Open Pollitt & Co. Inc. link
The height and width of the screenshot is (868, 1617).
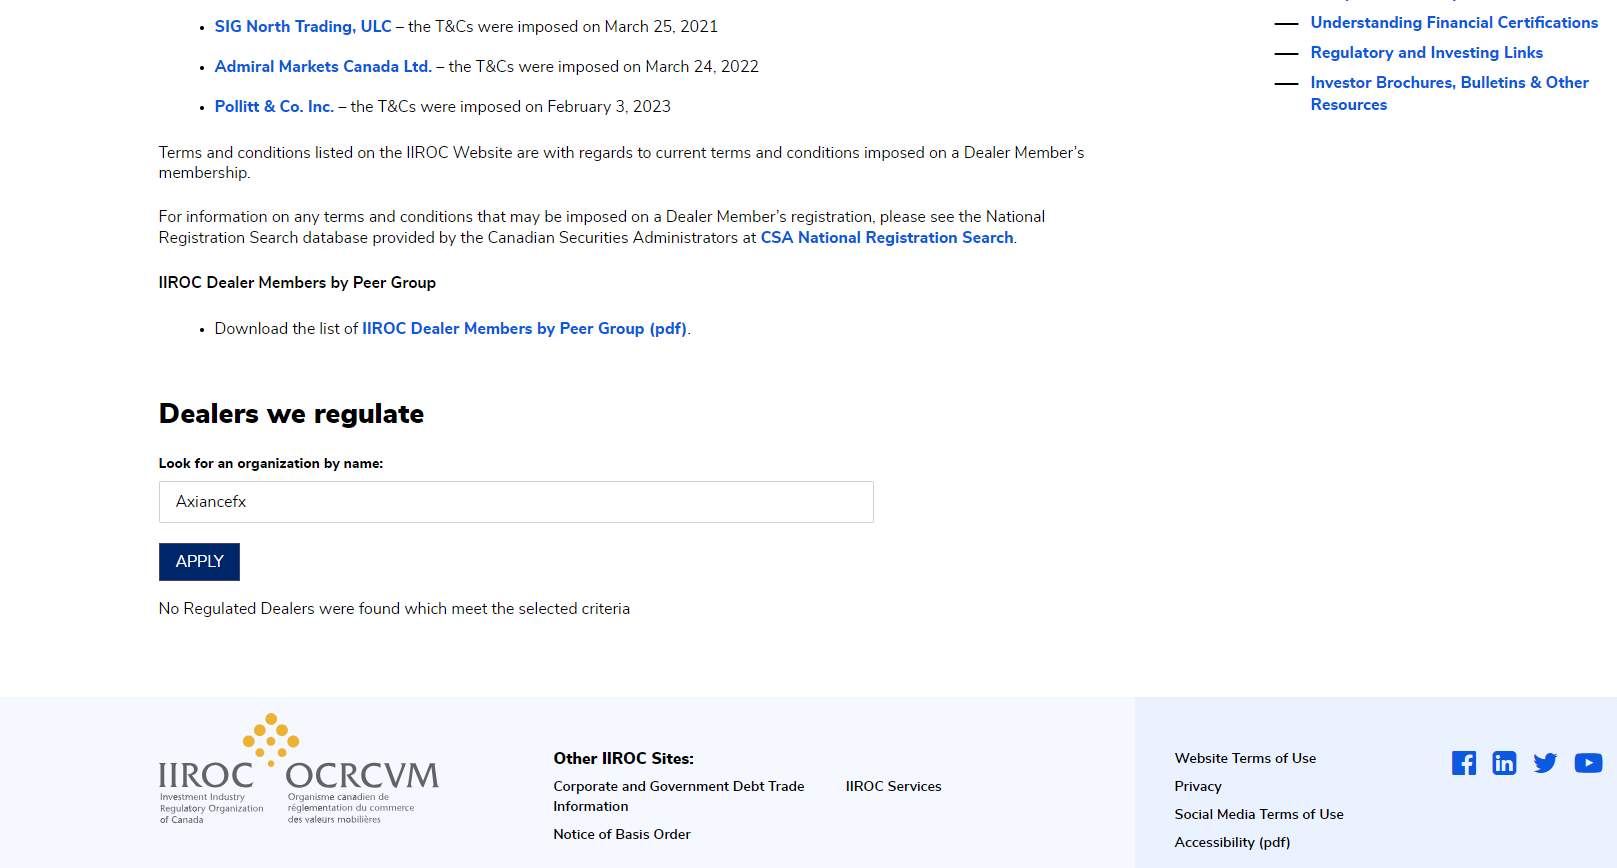click(274, 107)
